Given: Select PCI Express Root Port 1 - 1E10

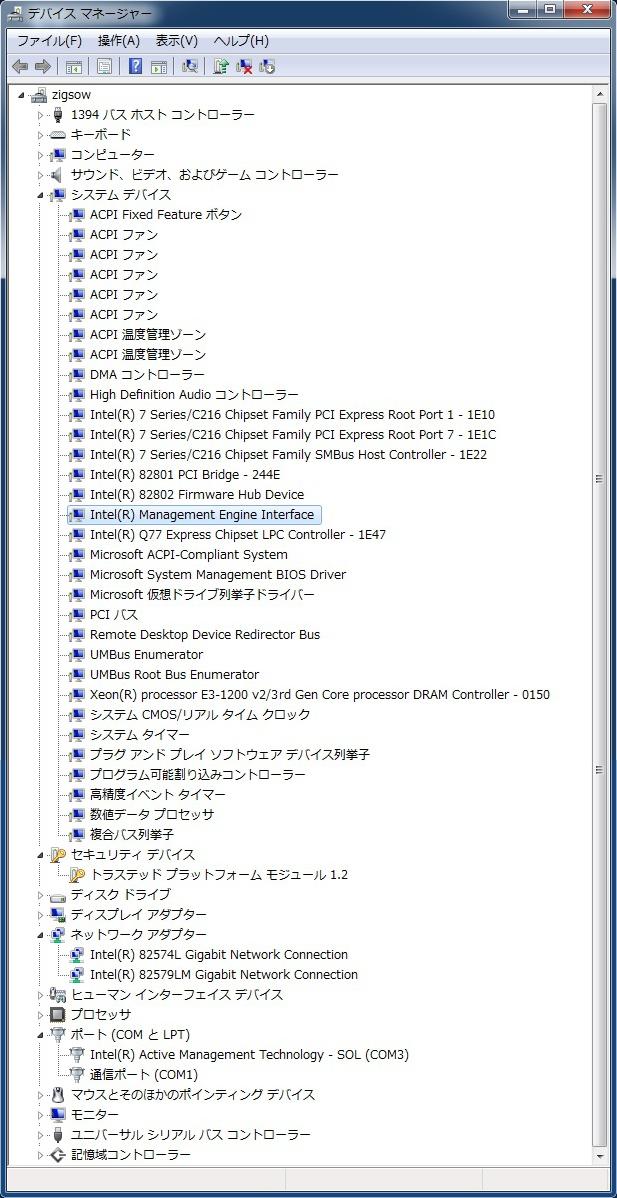Looking at the screenshot, I should click(292, 414).
